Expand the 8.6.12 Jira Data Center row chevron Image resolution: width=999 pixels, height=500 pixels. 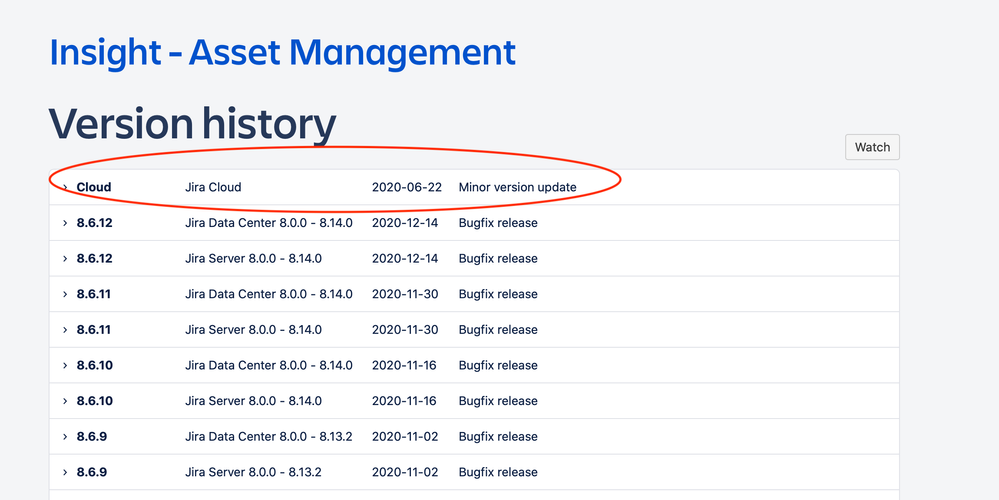[65, 223]
